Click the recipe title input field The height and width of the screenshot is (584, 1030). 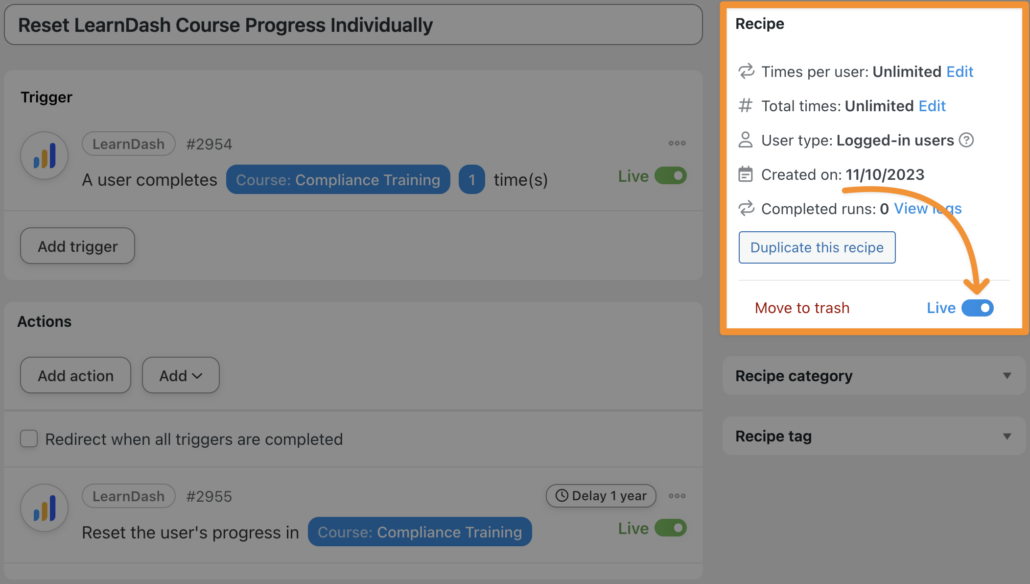350,24
